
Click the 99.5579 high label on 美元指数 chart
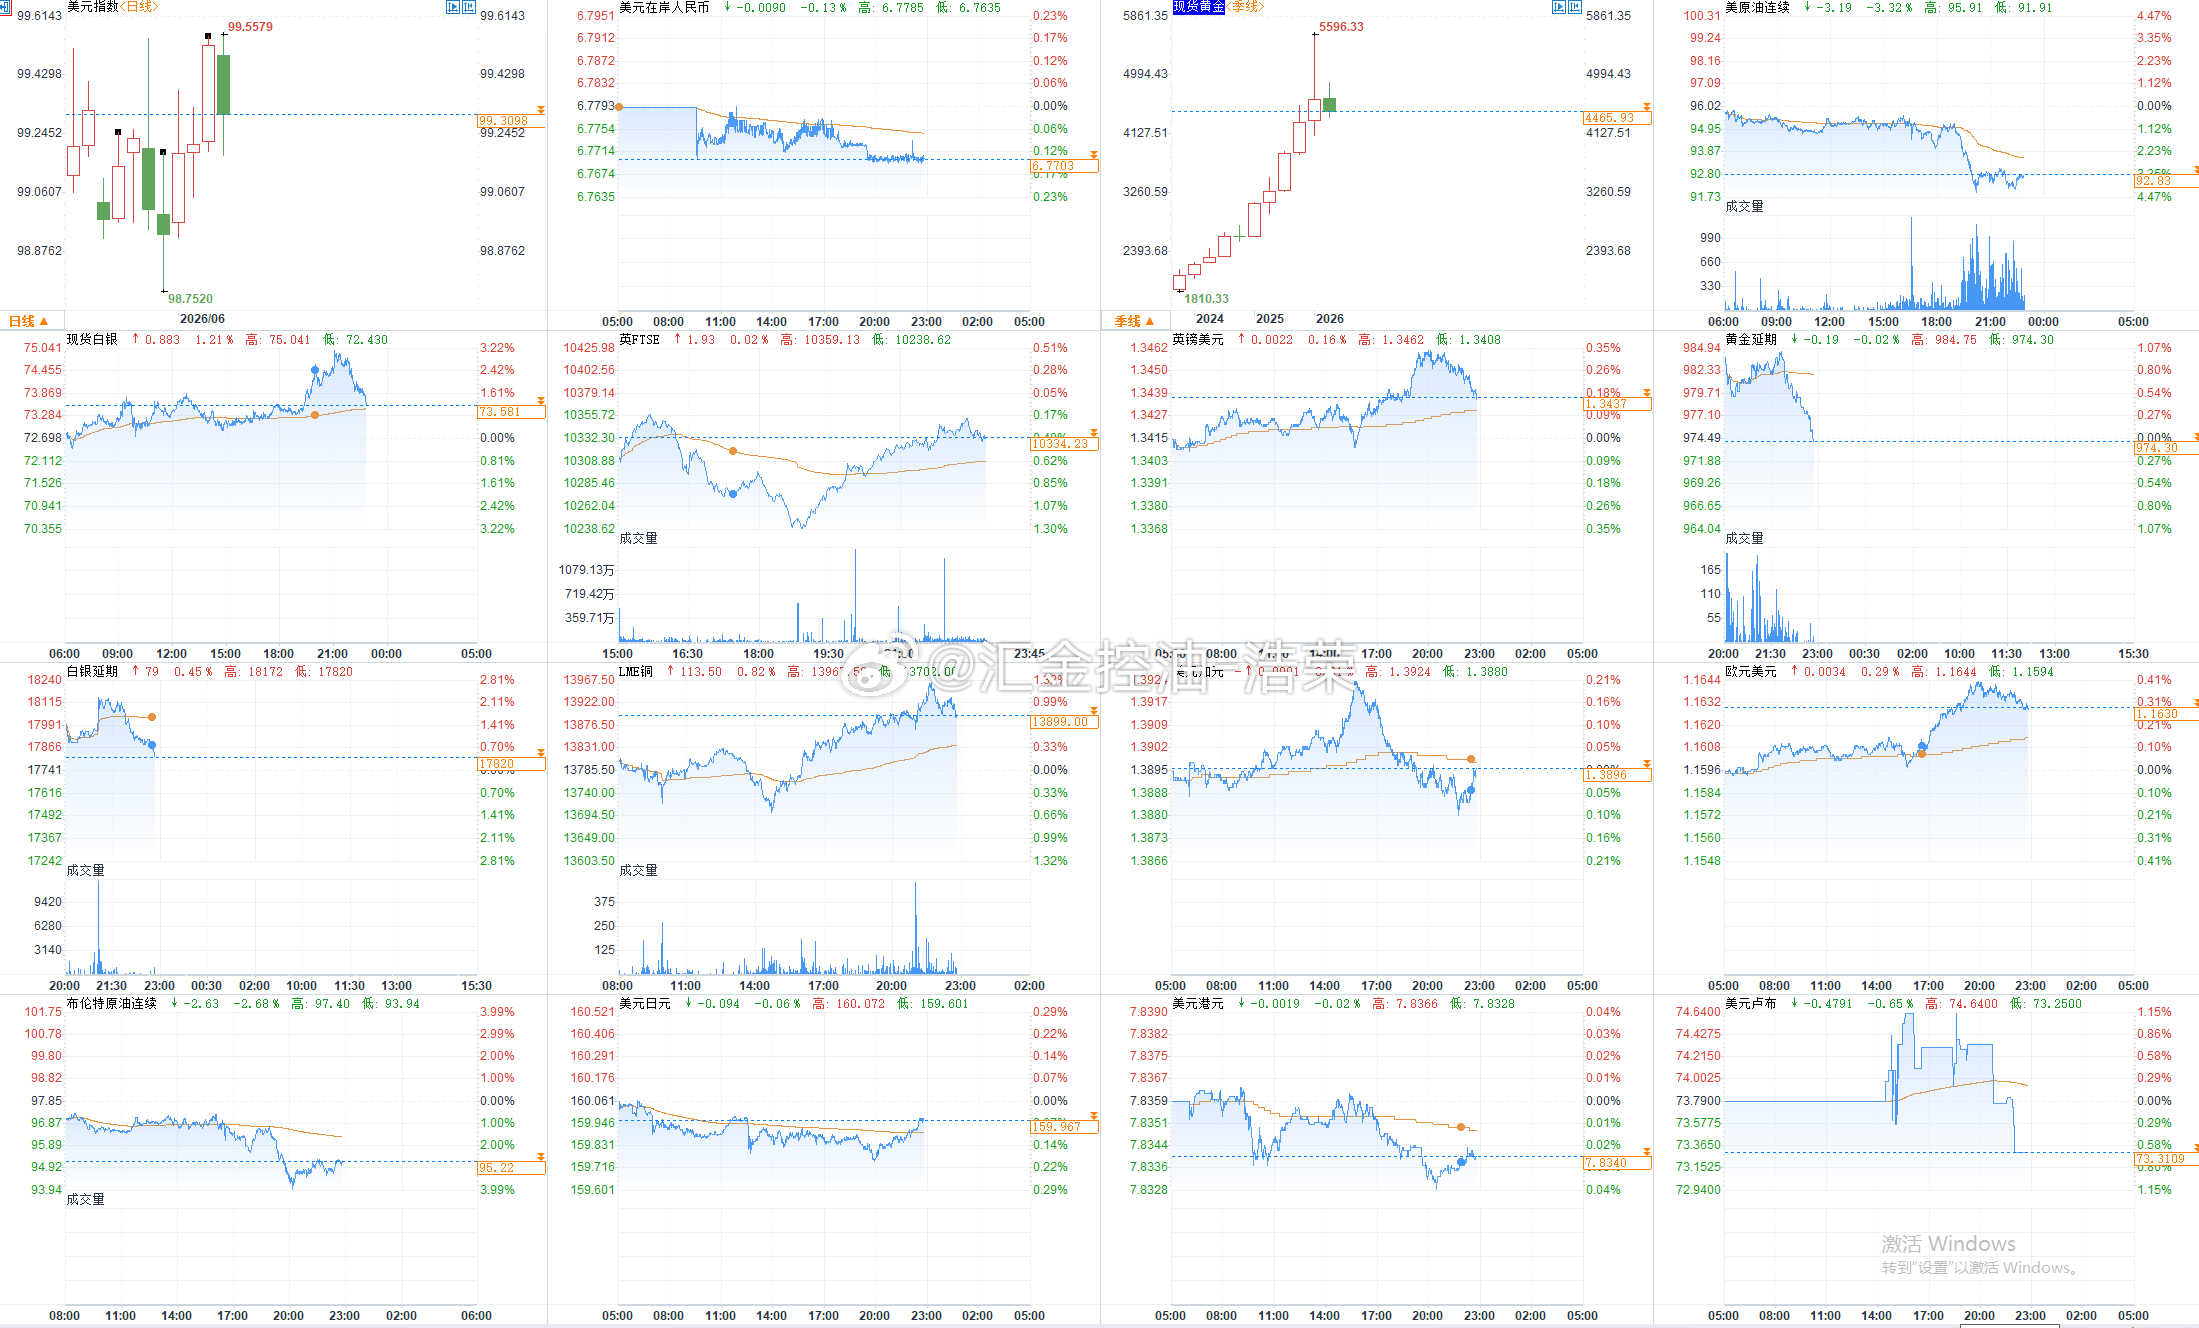click(250, 27)
